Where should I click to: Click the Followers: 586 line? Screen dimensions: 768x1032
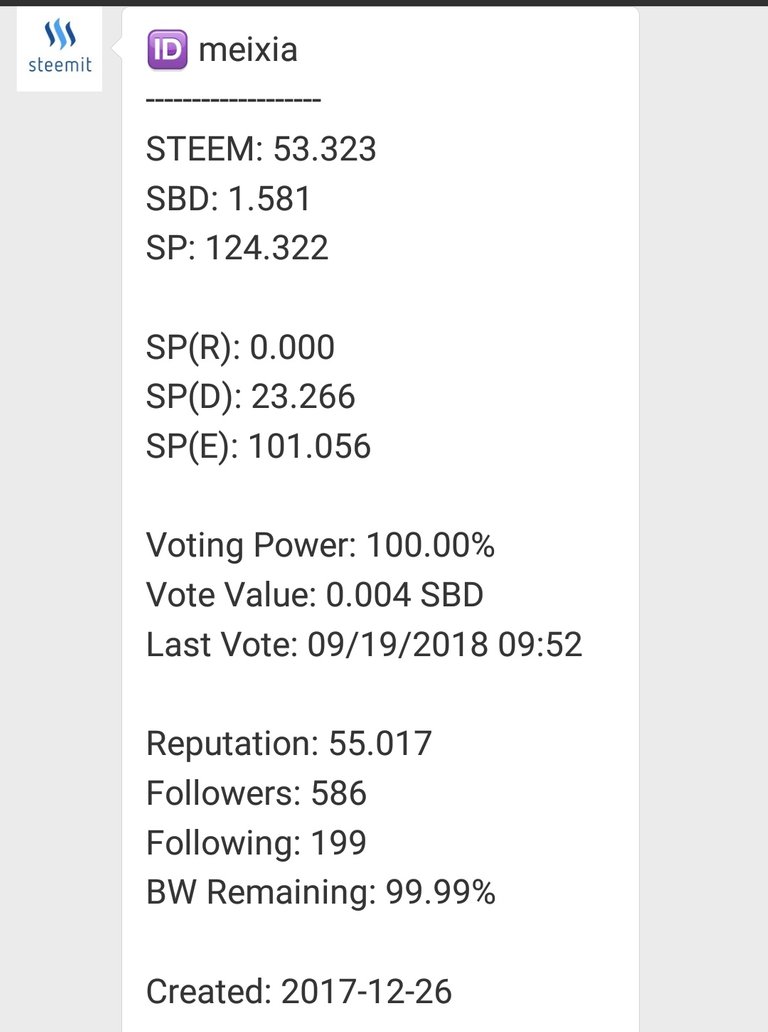[256, 793]
